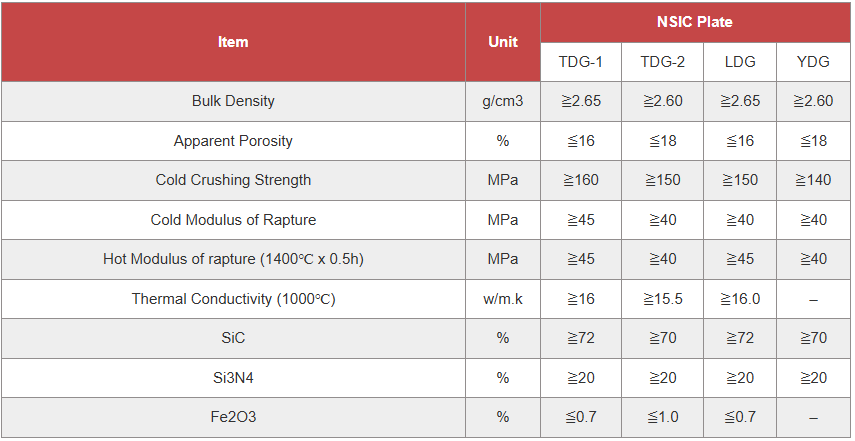The width and height of the screenshot is (855, 441).
Task: Select Hot Modulus of rapture row label
Action: pos(233,259)
